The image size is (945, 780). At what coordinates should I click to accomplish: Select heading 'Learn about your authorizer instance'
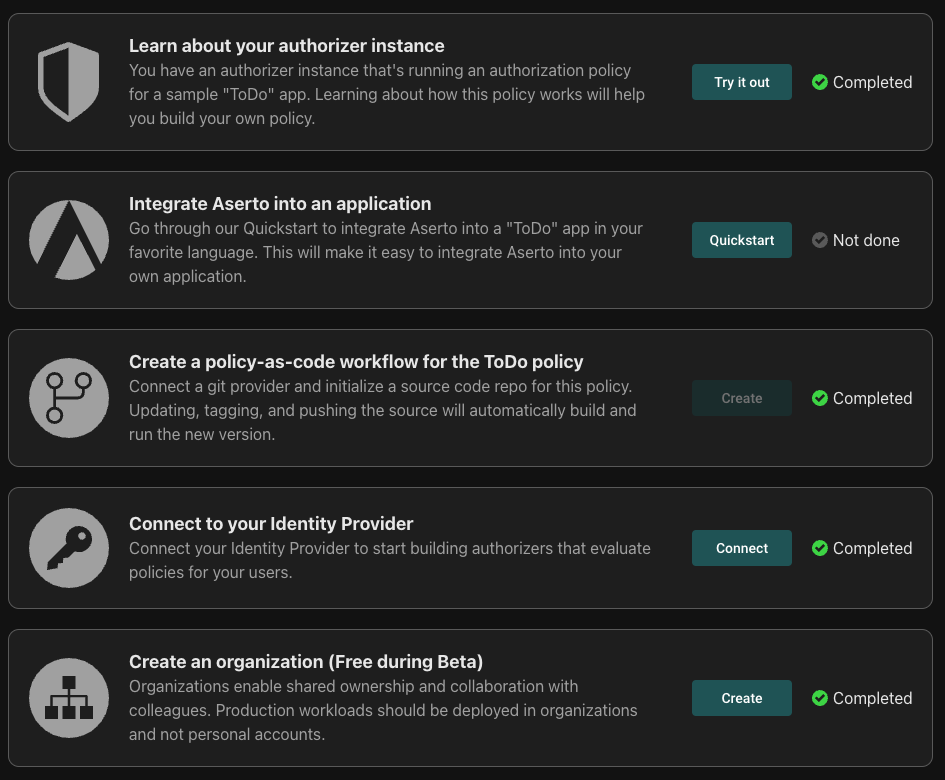point(286,46)
